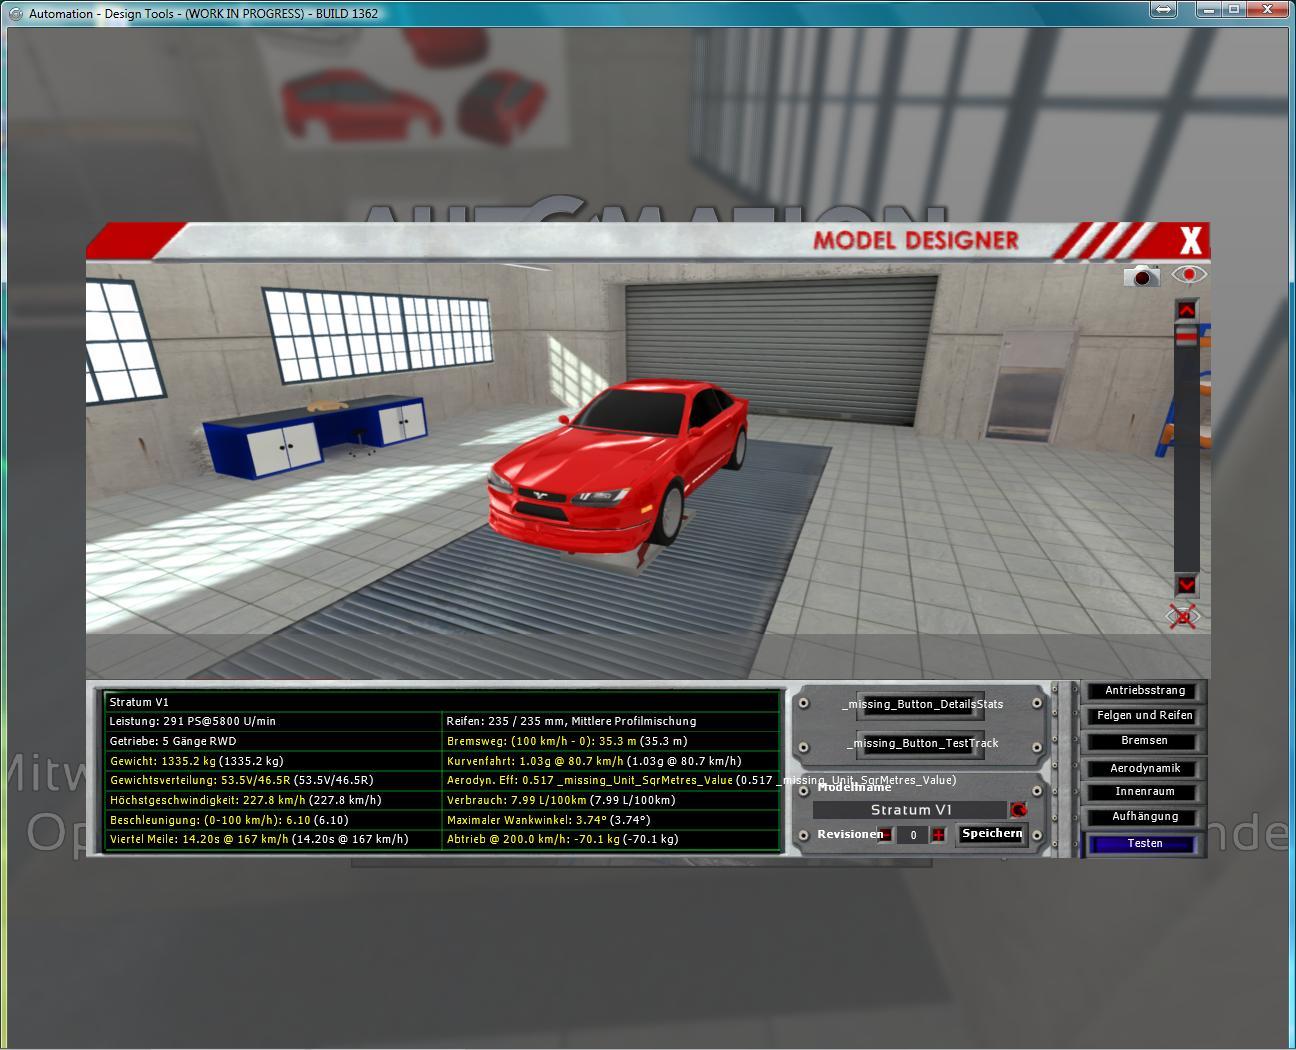Click the camera screenshot icon
Viewport: 1296px width, 1050px height.
(x=1141, y=276)
